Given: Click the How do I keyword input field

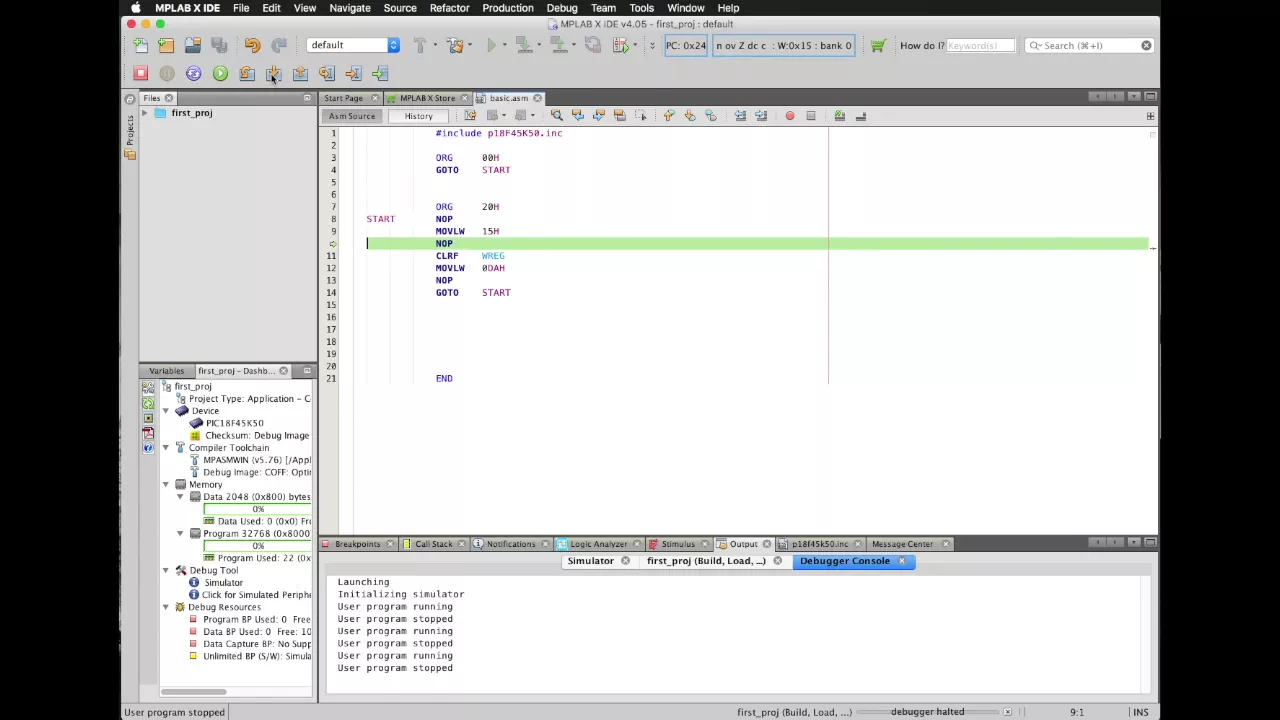Looking at the screenshot, I should (x=980, y=45).
